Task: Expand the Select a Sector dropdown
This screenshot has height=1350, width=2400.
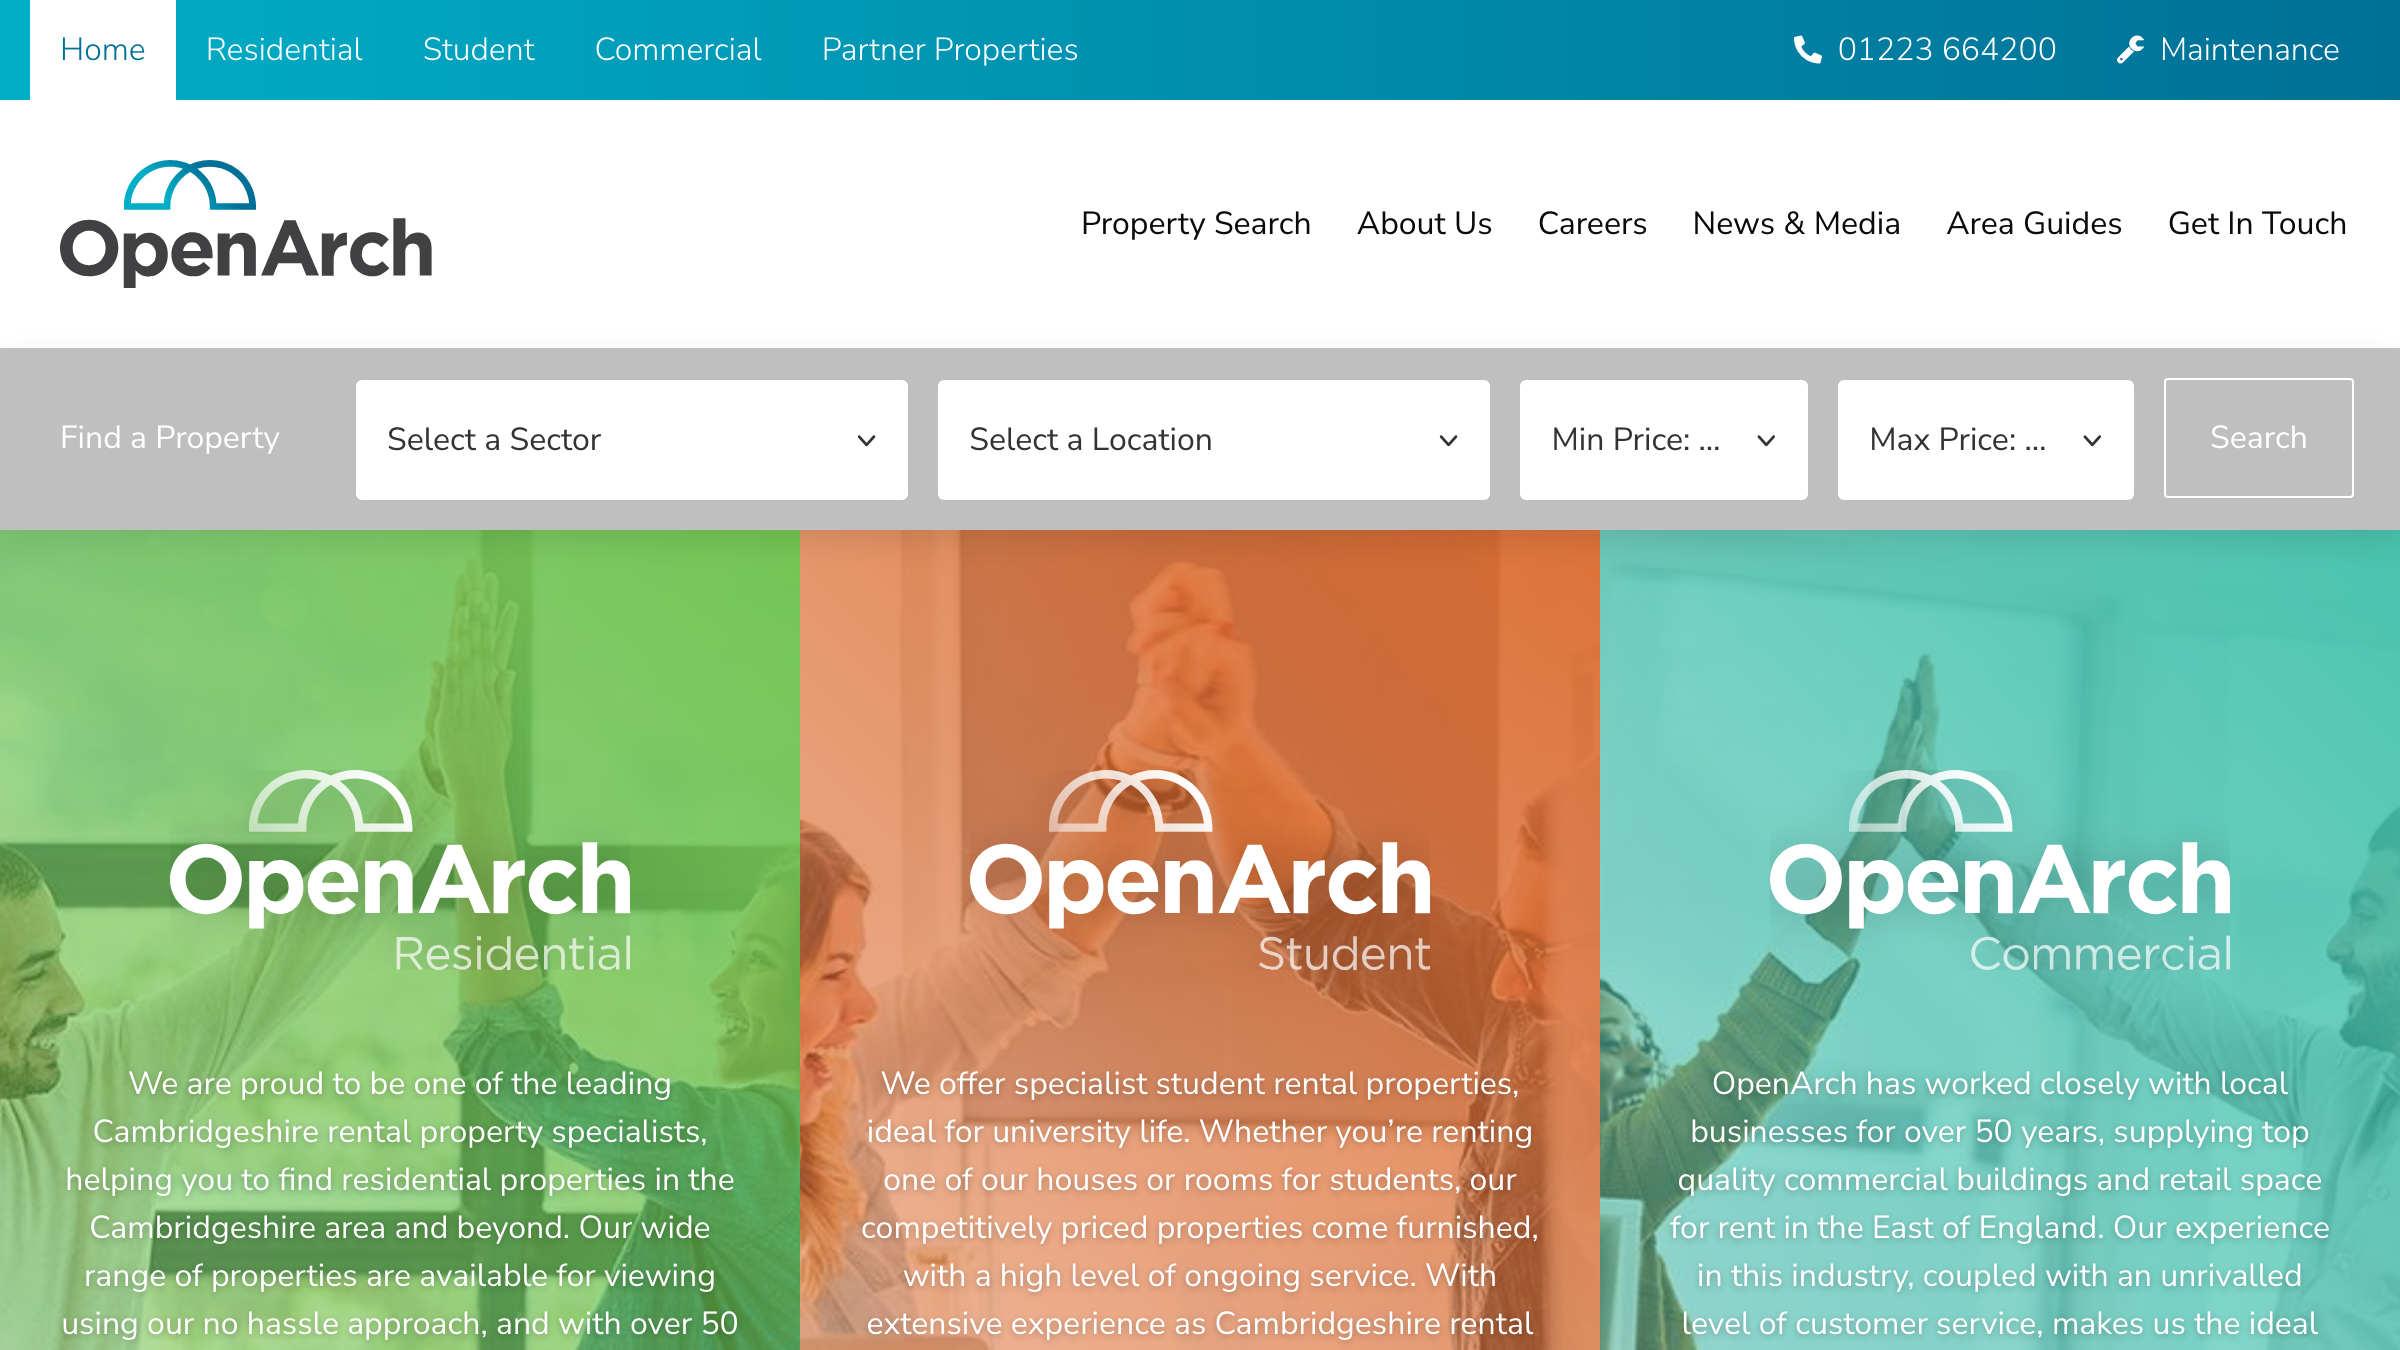Action: pos(632,440)
